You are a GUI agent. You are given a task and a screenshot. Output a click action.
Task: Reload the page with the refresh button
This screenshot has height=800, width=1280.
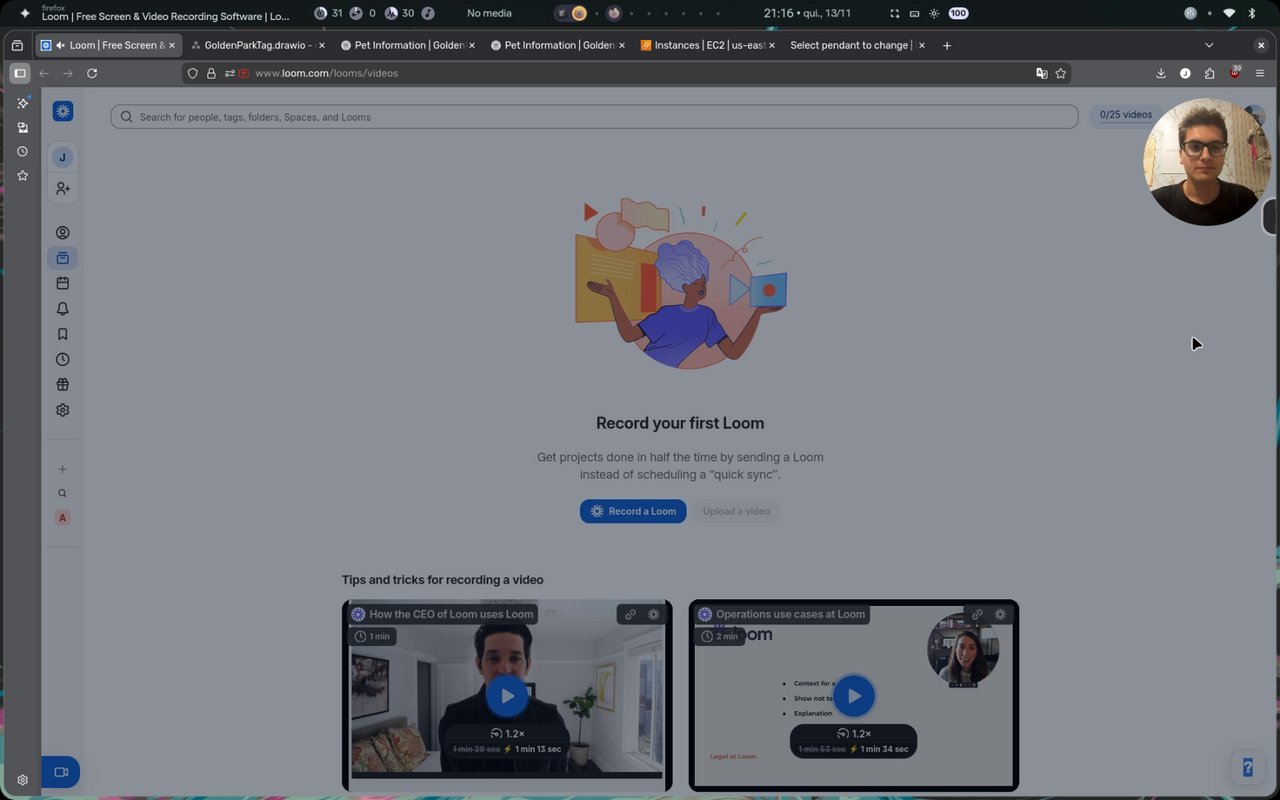[92, 73]
